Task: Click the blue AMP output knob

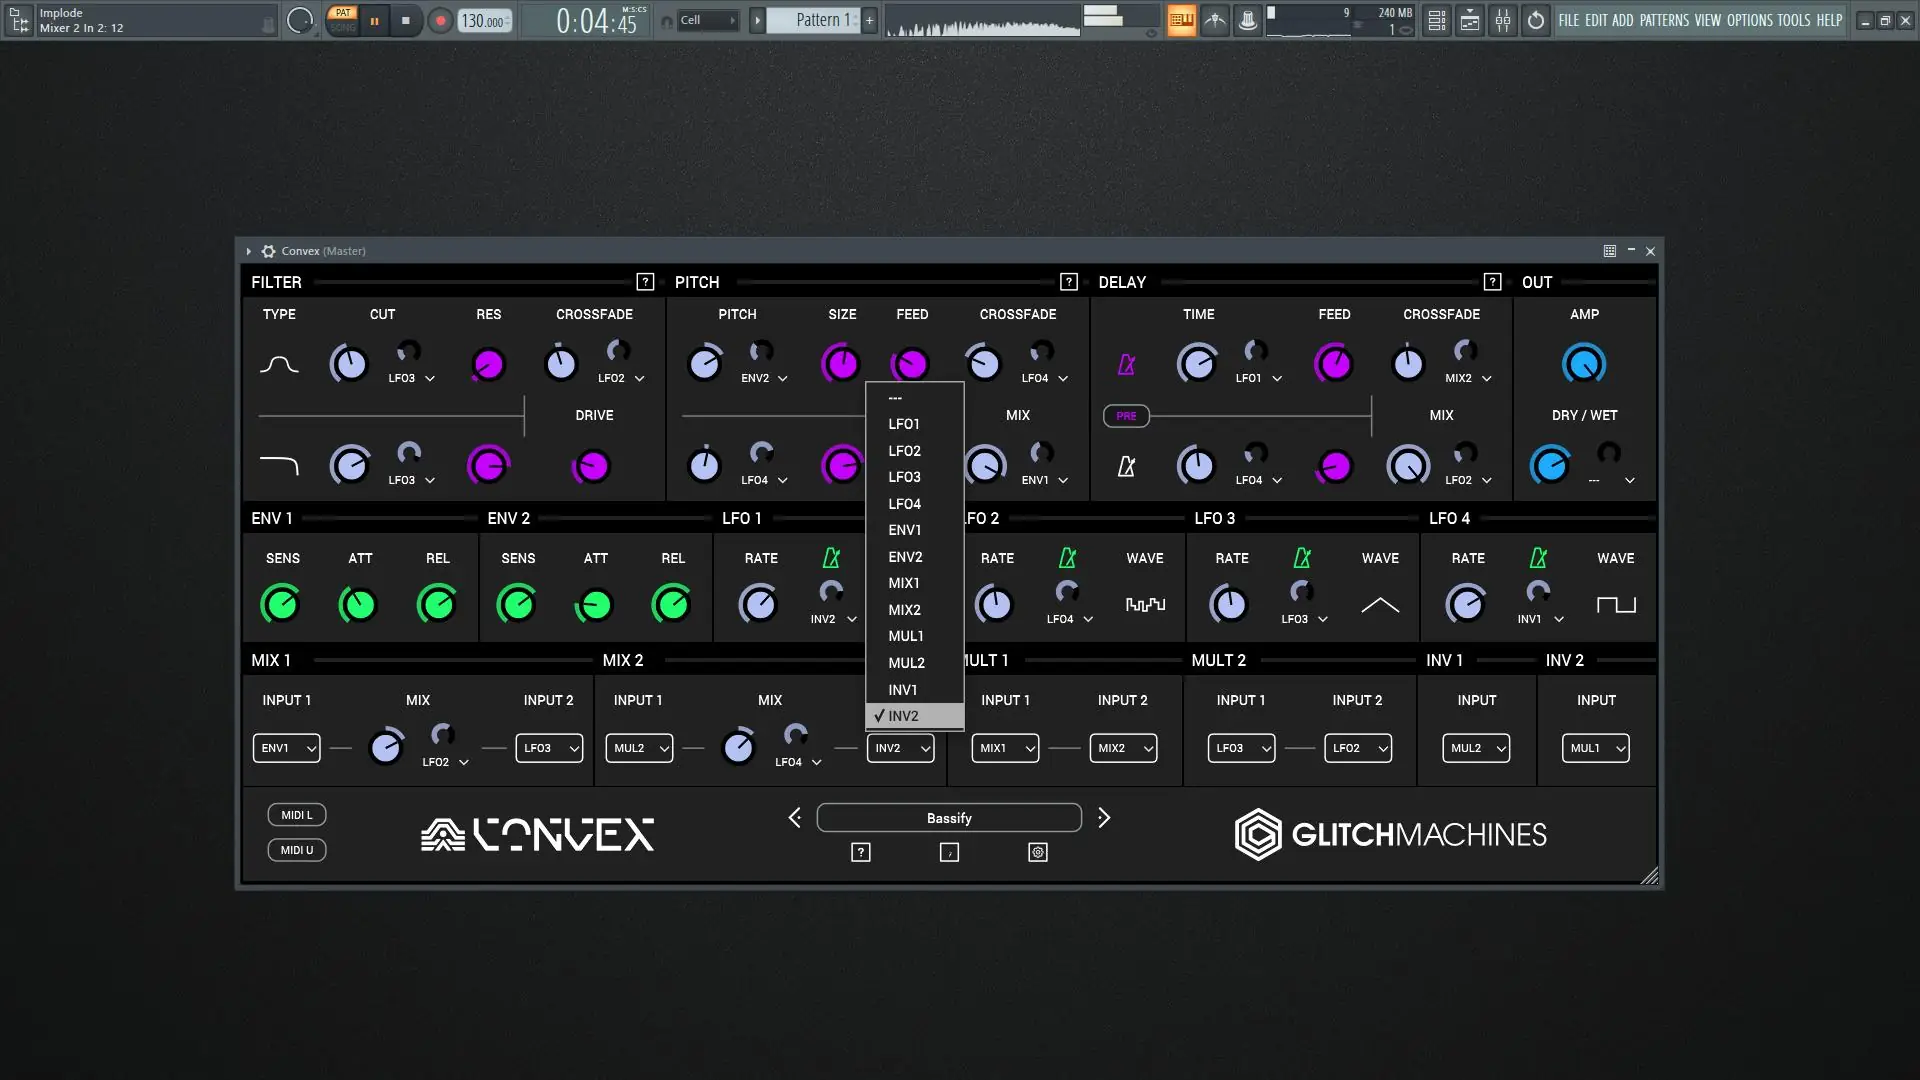Action: pos(1583,365)
